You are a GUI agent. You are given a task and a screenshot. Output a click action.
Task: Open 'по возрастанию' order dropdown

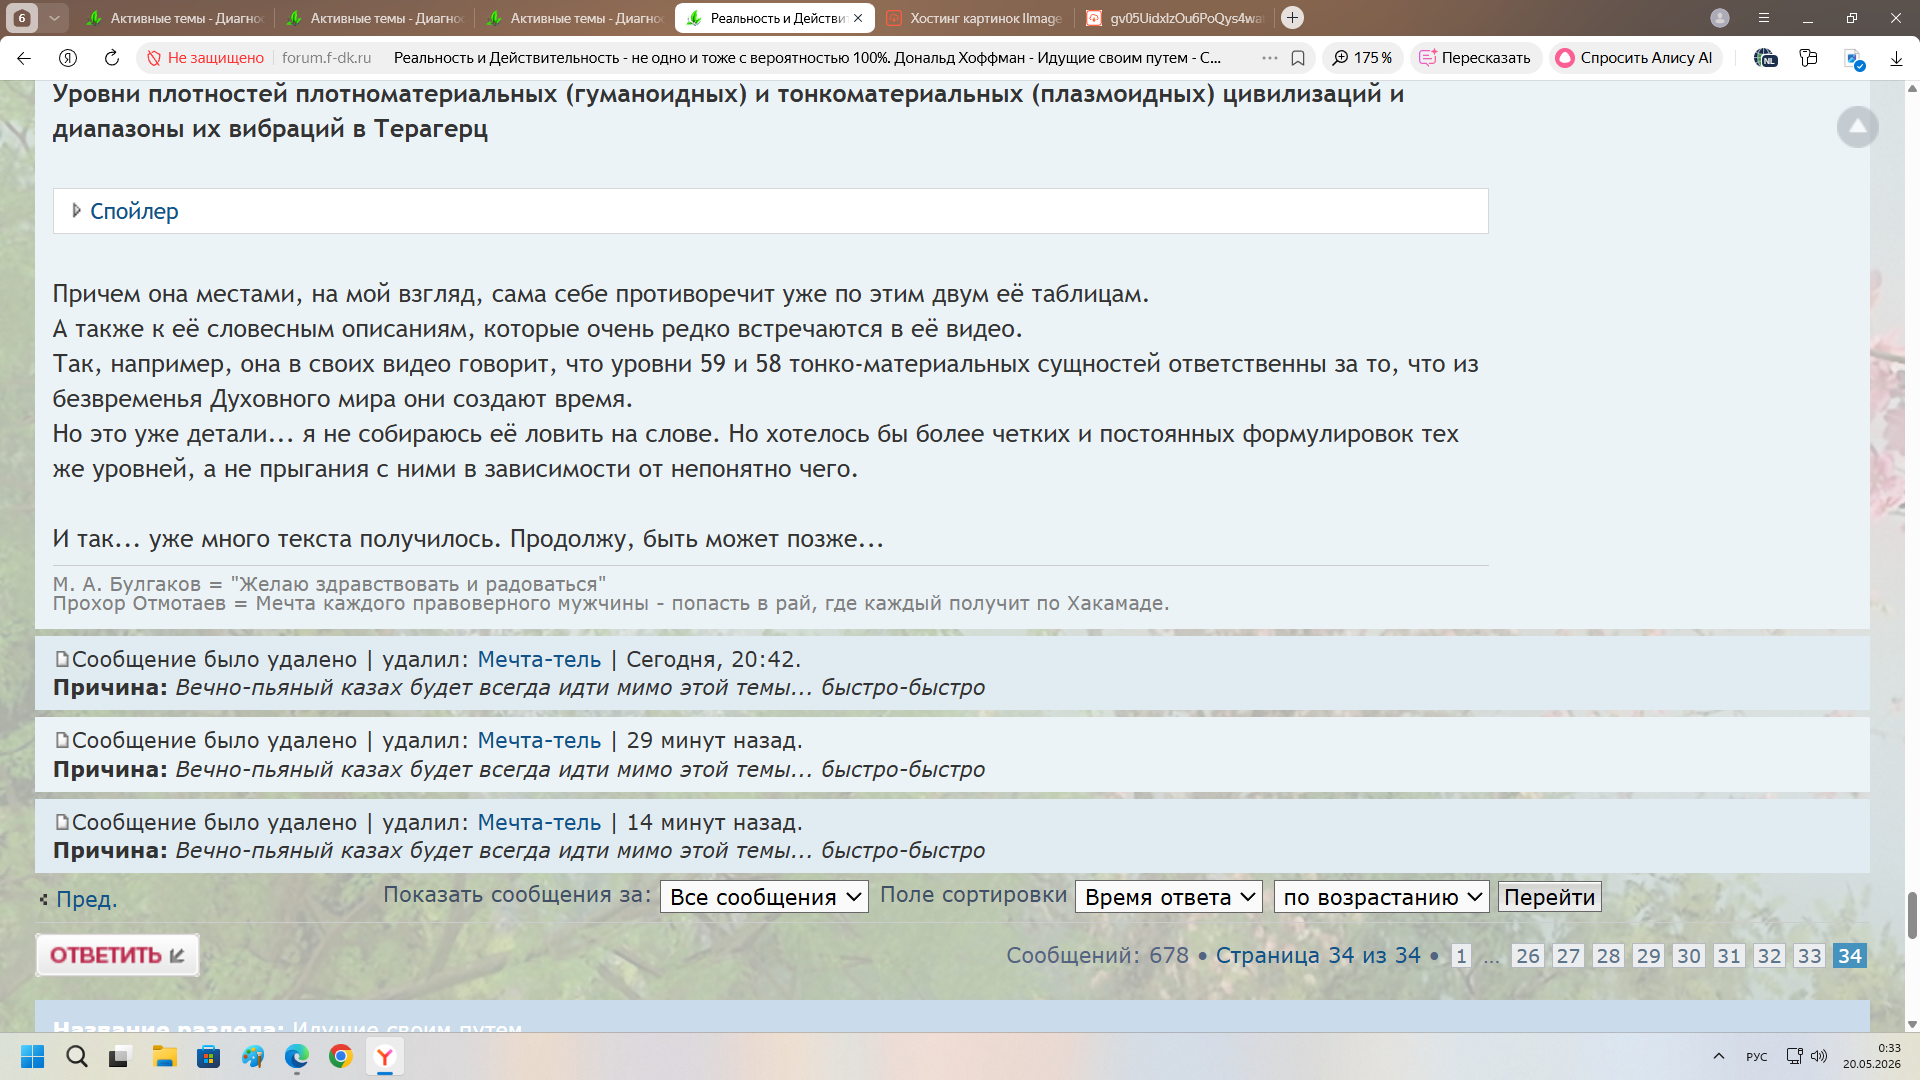click(x=1381, y=897)
